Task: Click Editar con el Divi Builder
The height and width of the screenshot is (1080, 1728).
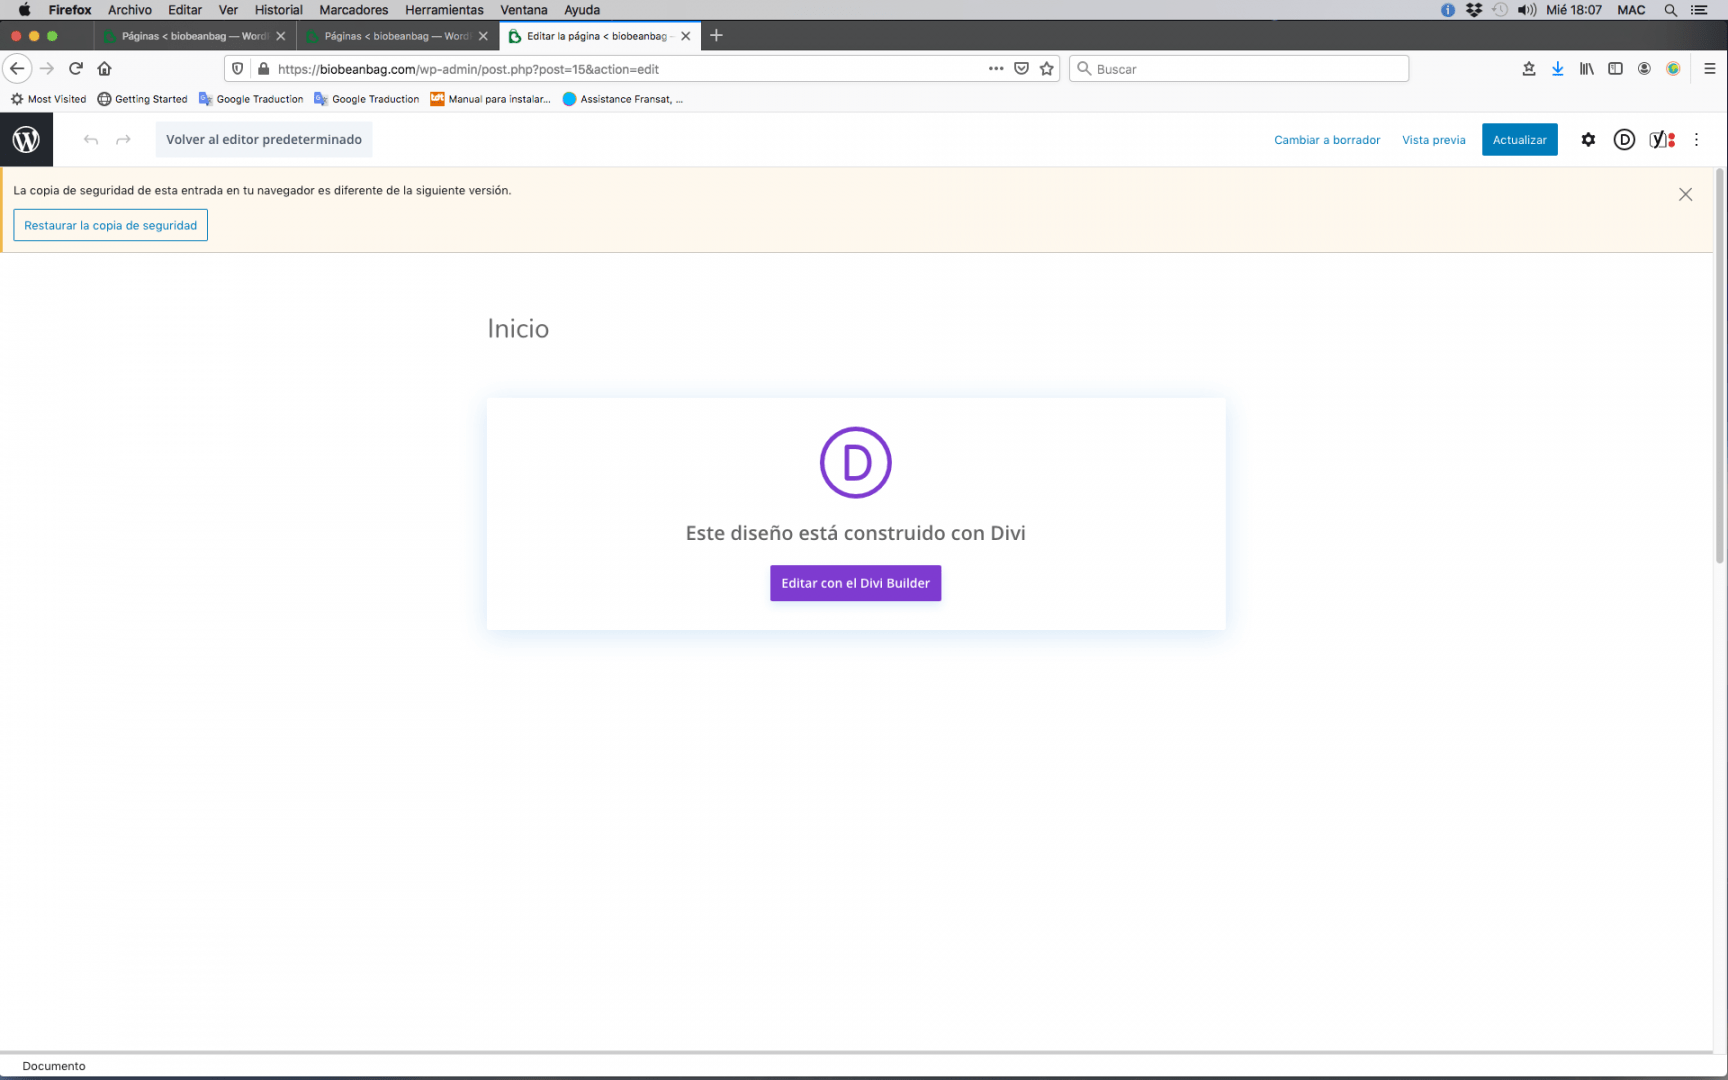Action: (x=855, y=583)
